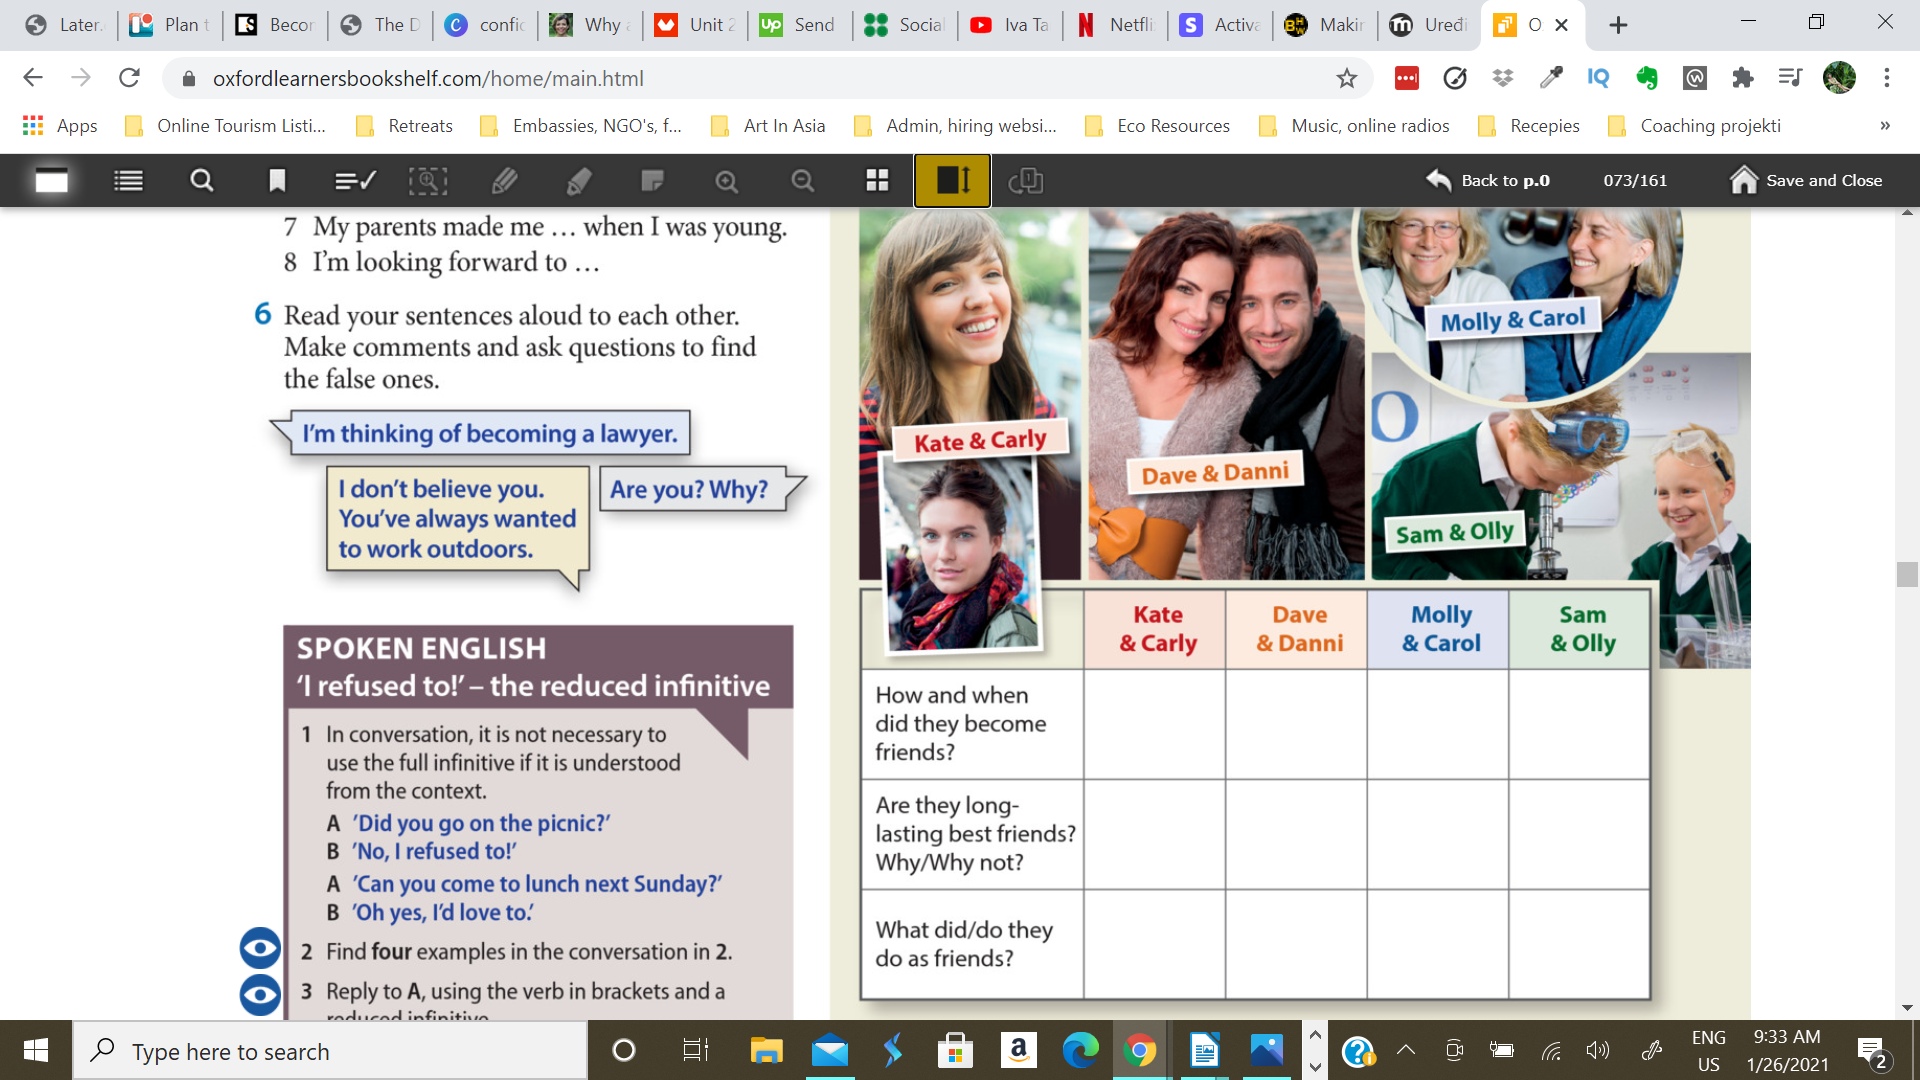Switch to the Iva Ta YouTube tab
Image resolution: width=1920 pixels, height=1080 pixels.
pos(1010,25)
